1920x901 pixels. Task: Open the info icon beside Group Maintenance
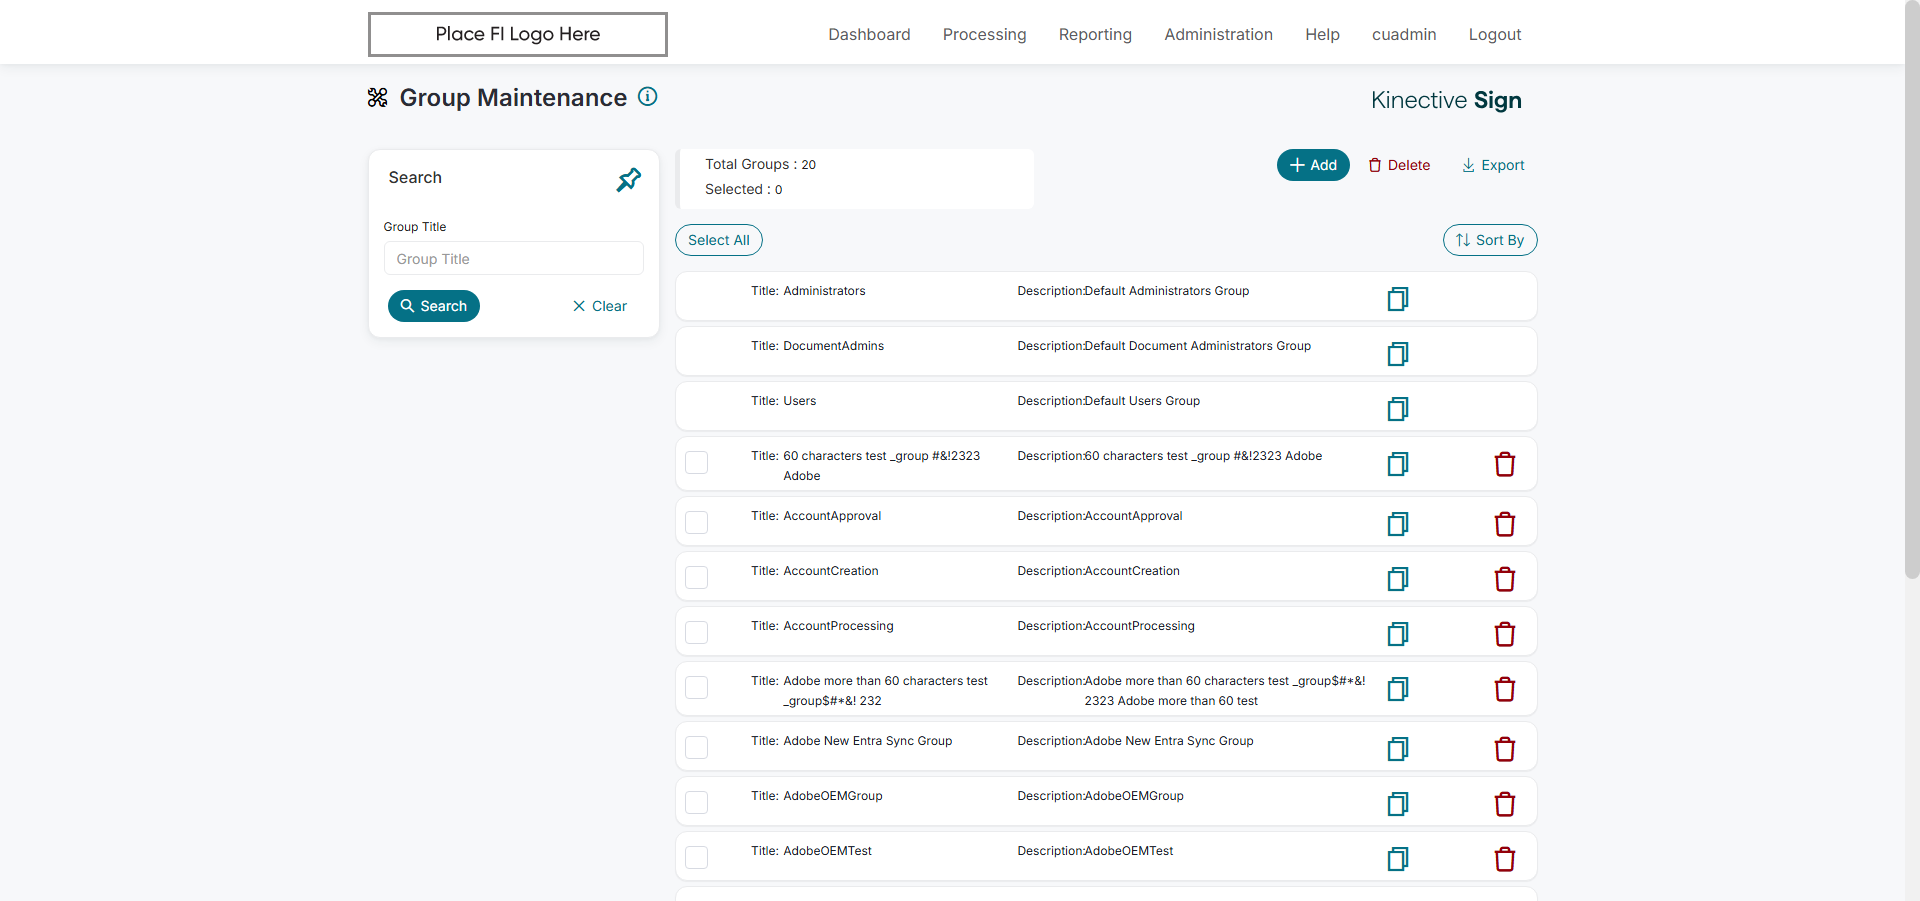(648, 96)
